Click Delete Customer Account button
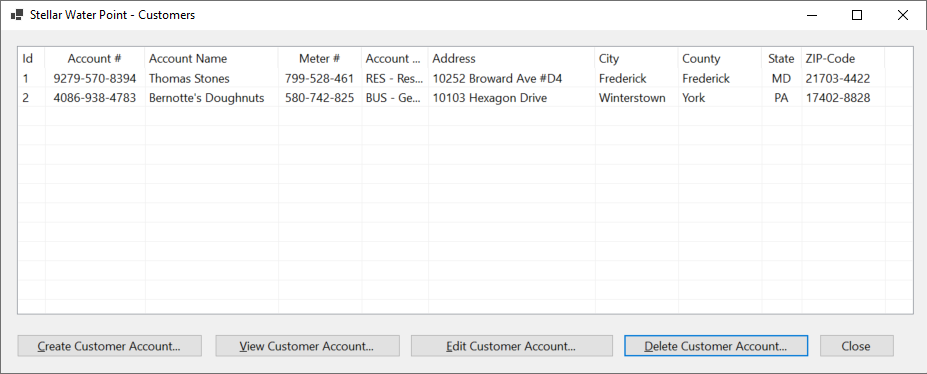The height and width of the screenshot is (374, 927). (x=716, y=346)
